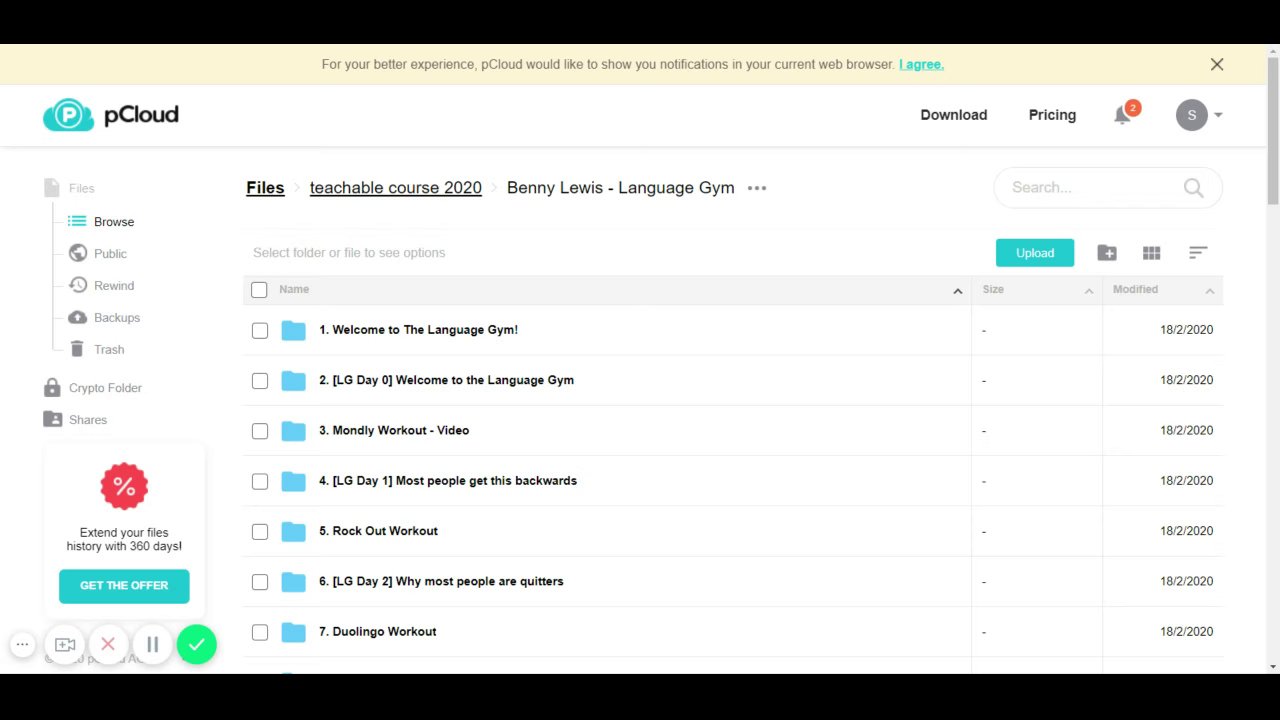
Task: Open '7. Duolingo Workout' folder name
Action: (378, 632)
